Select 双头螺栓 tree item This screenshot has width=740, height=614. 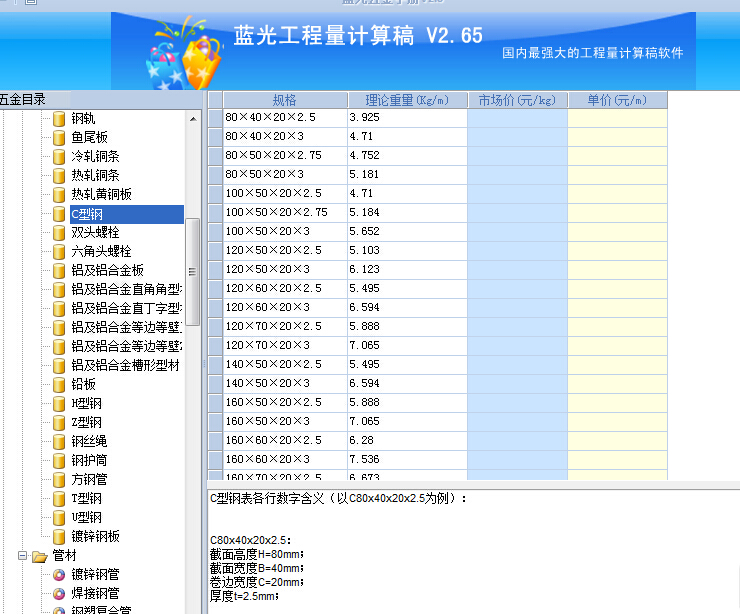tap(95, 233)
